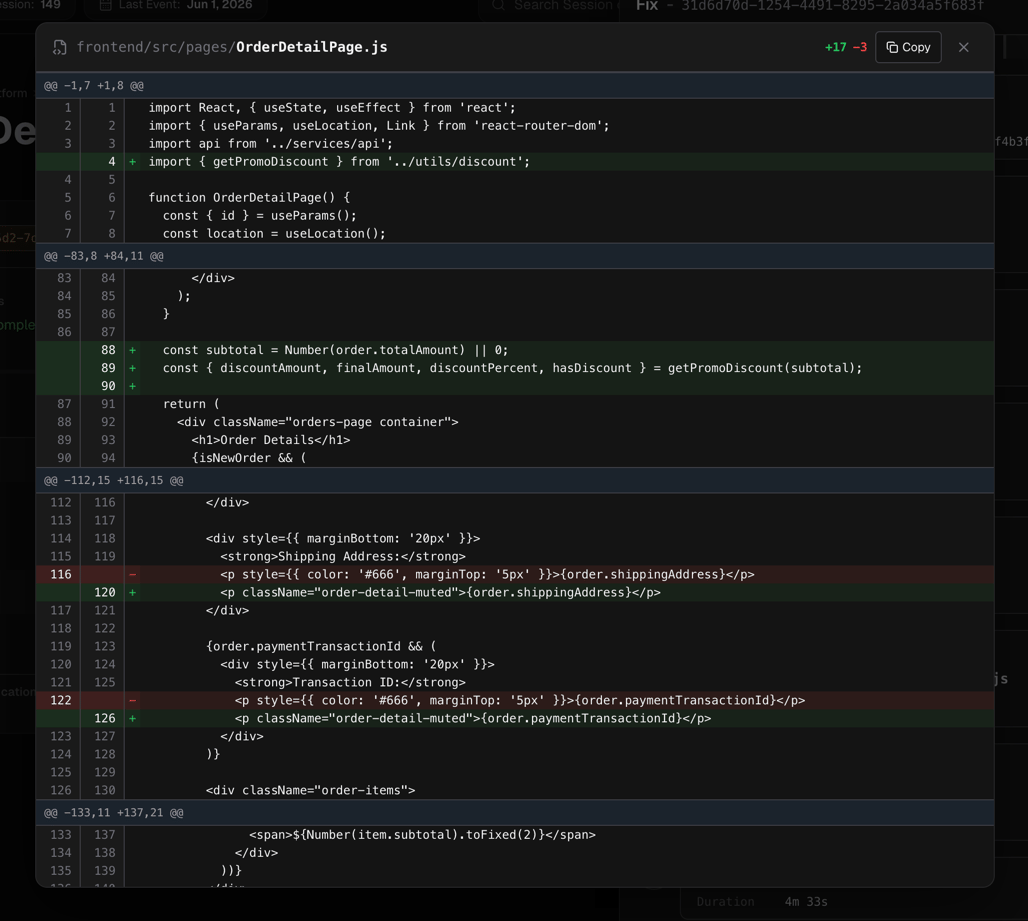1028x921 pixels.
Task: Click new line number 120 in gutter
Action: coord(105,593)
